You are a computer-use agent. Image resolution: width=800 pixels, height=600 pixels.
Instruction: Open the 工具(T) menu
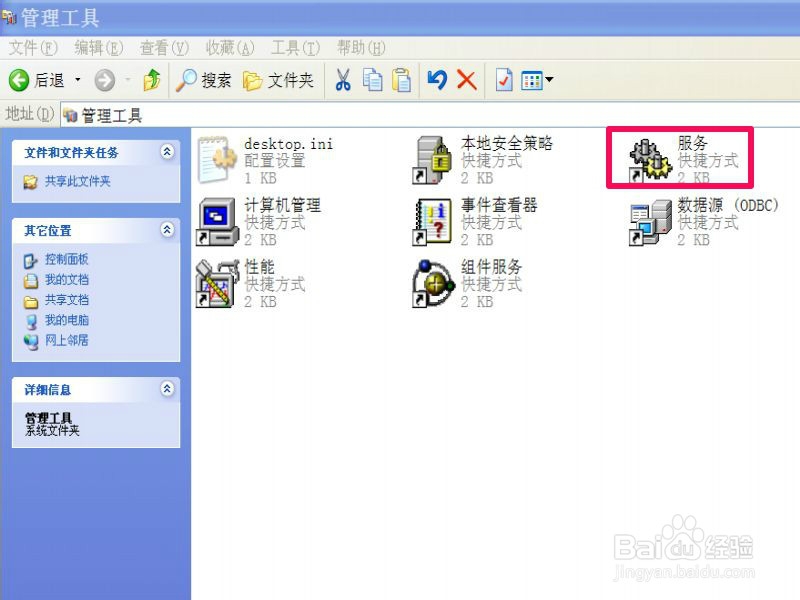(295, 48)
